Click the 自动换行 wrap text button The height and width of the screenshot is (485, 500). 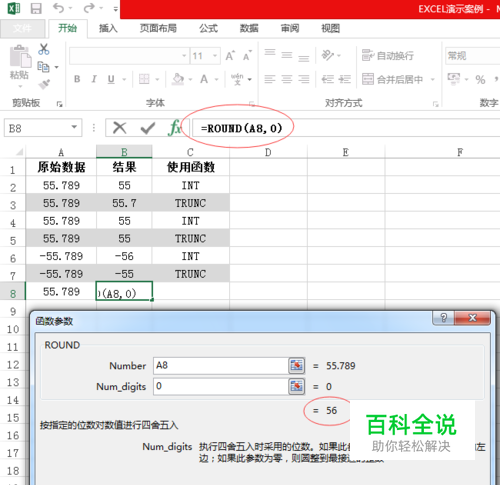coord(388,55)
